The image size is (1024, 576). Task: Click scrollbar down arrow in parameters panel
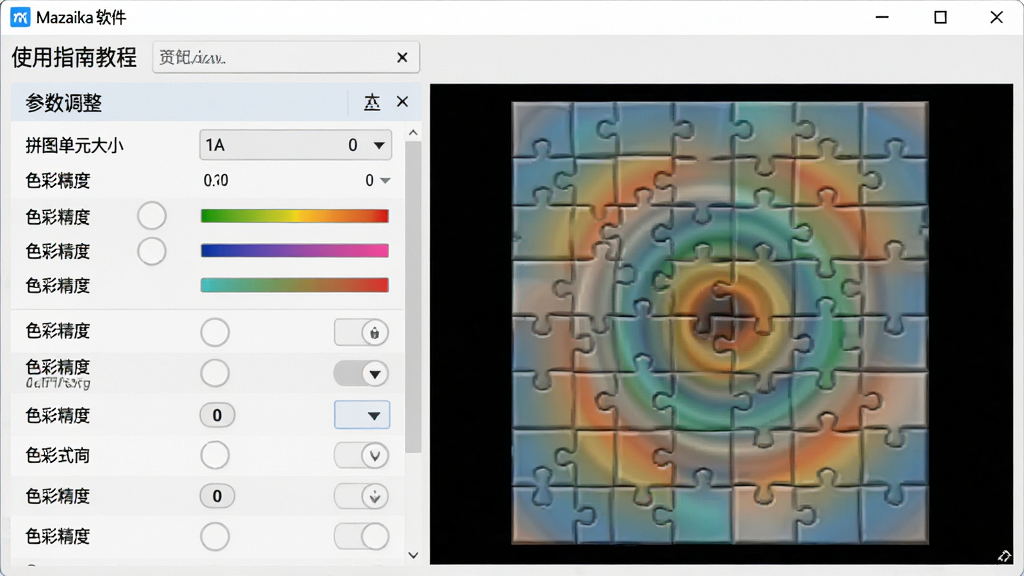[413, 555]
